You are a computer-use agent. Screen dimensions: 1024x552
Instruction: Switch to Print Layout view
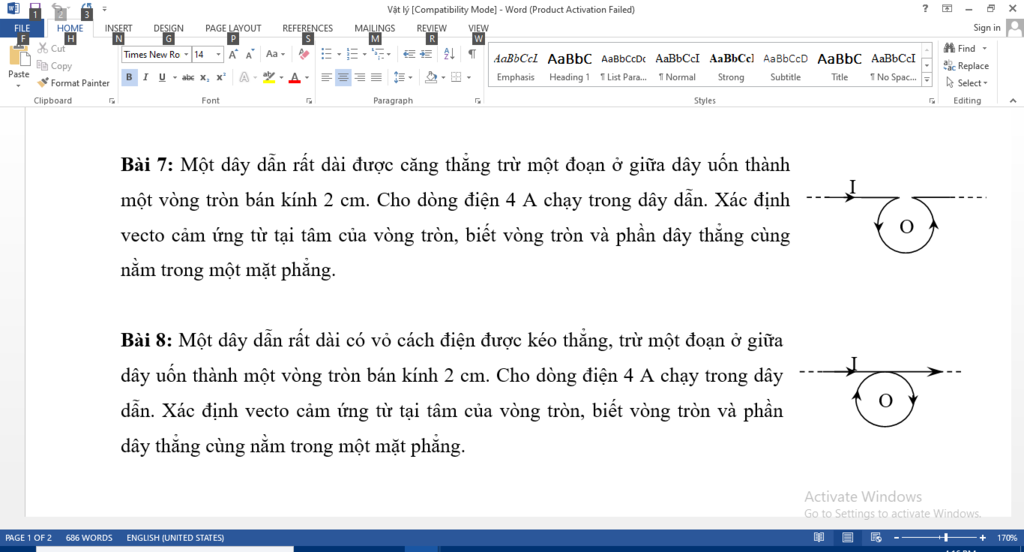[x=848, y=538]
